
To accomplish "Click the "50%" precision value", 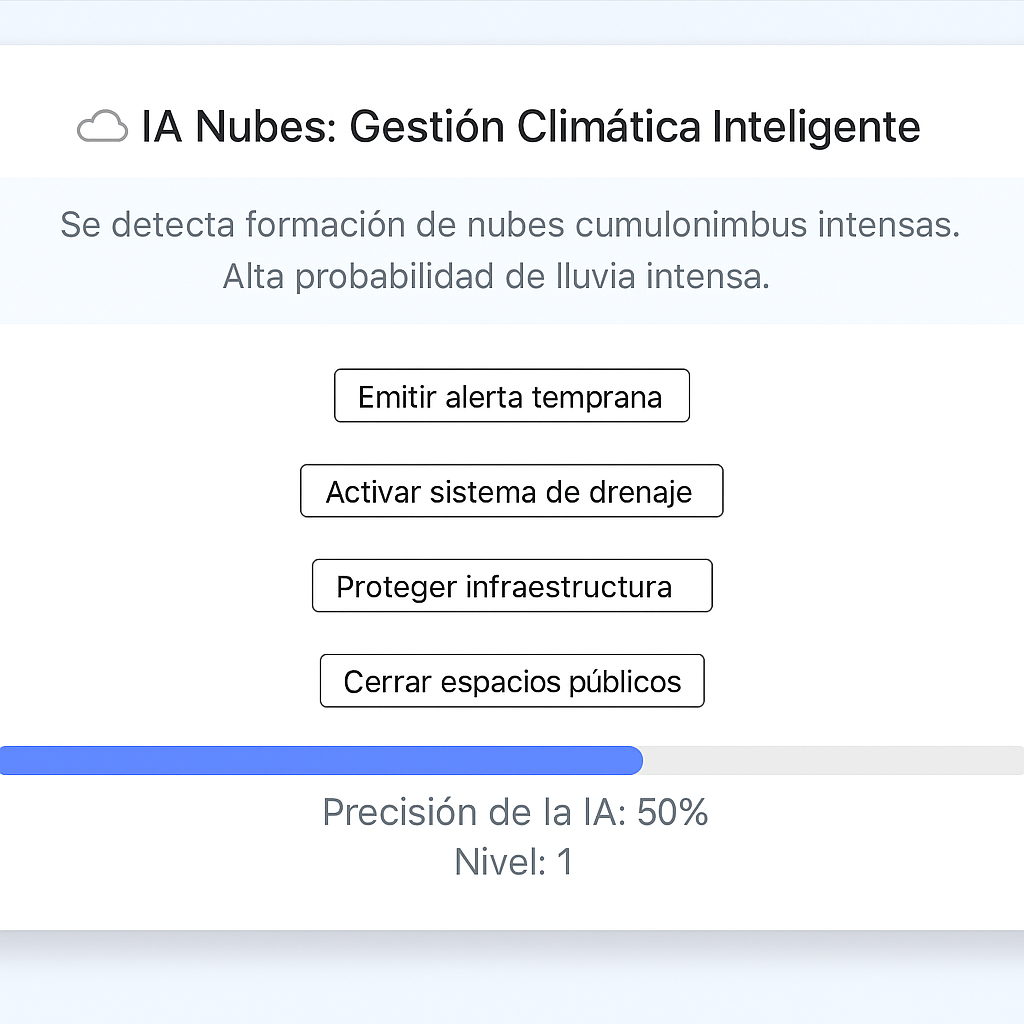I will [x=673, y=812].
